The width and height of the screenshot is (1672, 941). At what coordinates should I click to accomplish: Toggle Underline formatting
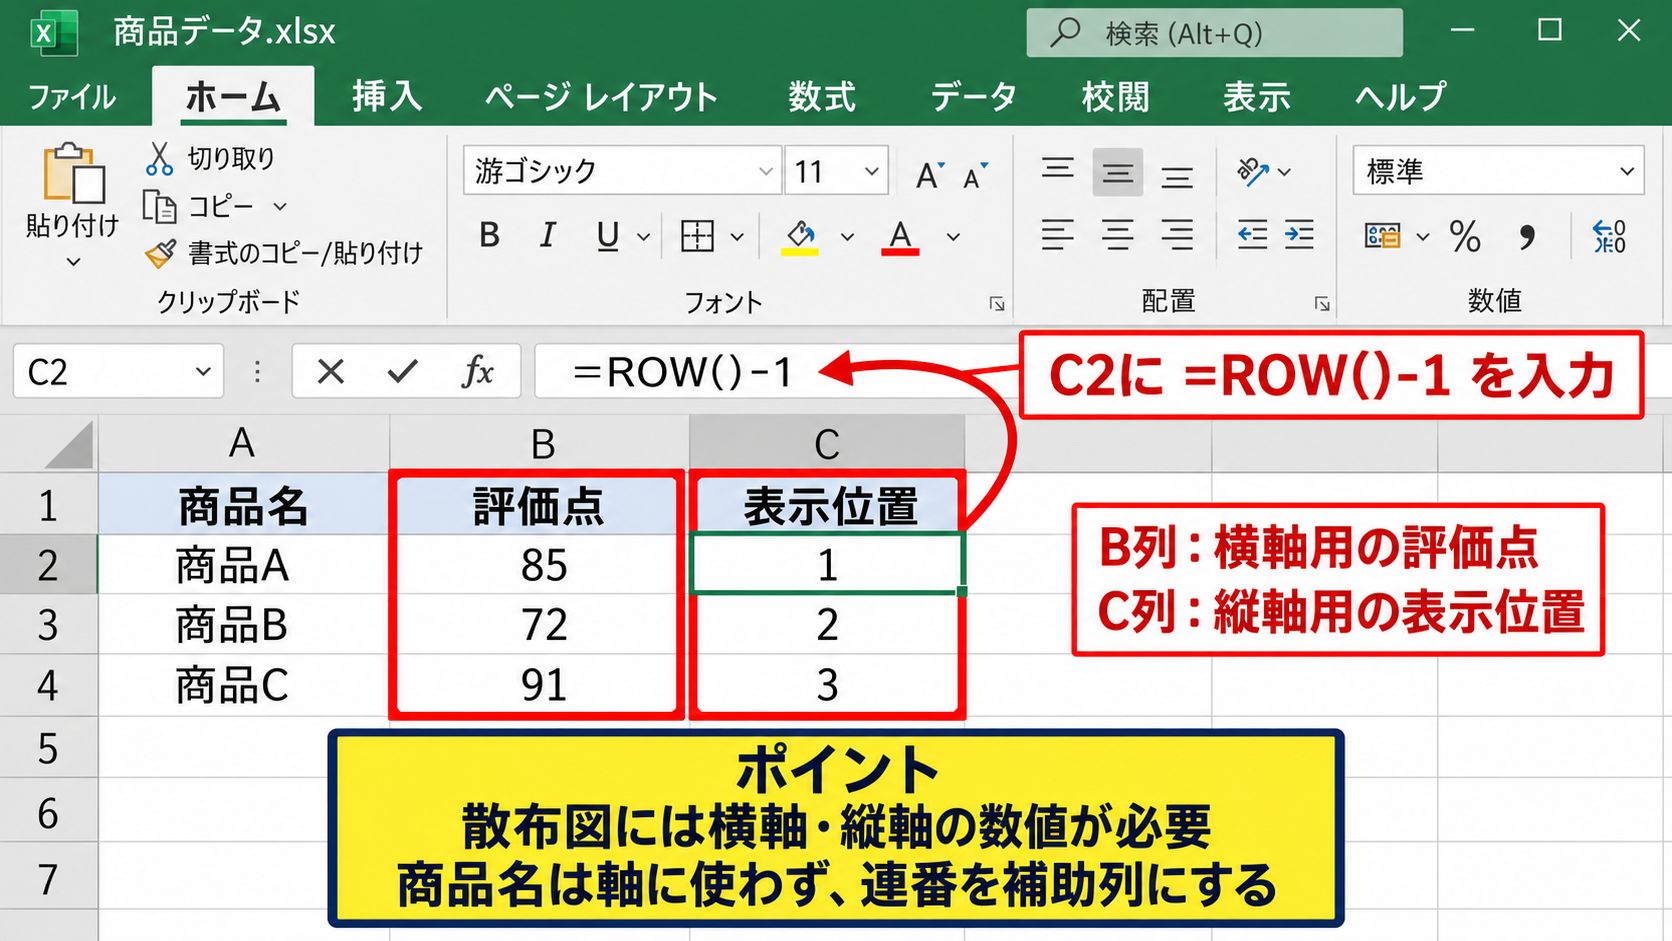coord(607,237)
